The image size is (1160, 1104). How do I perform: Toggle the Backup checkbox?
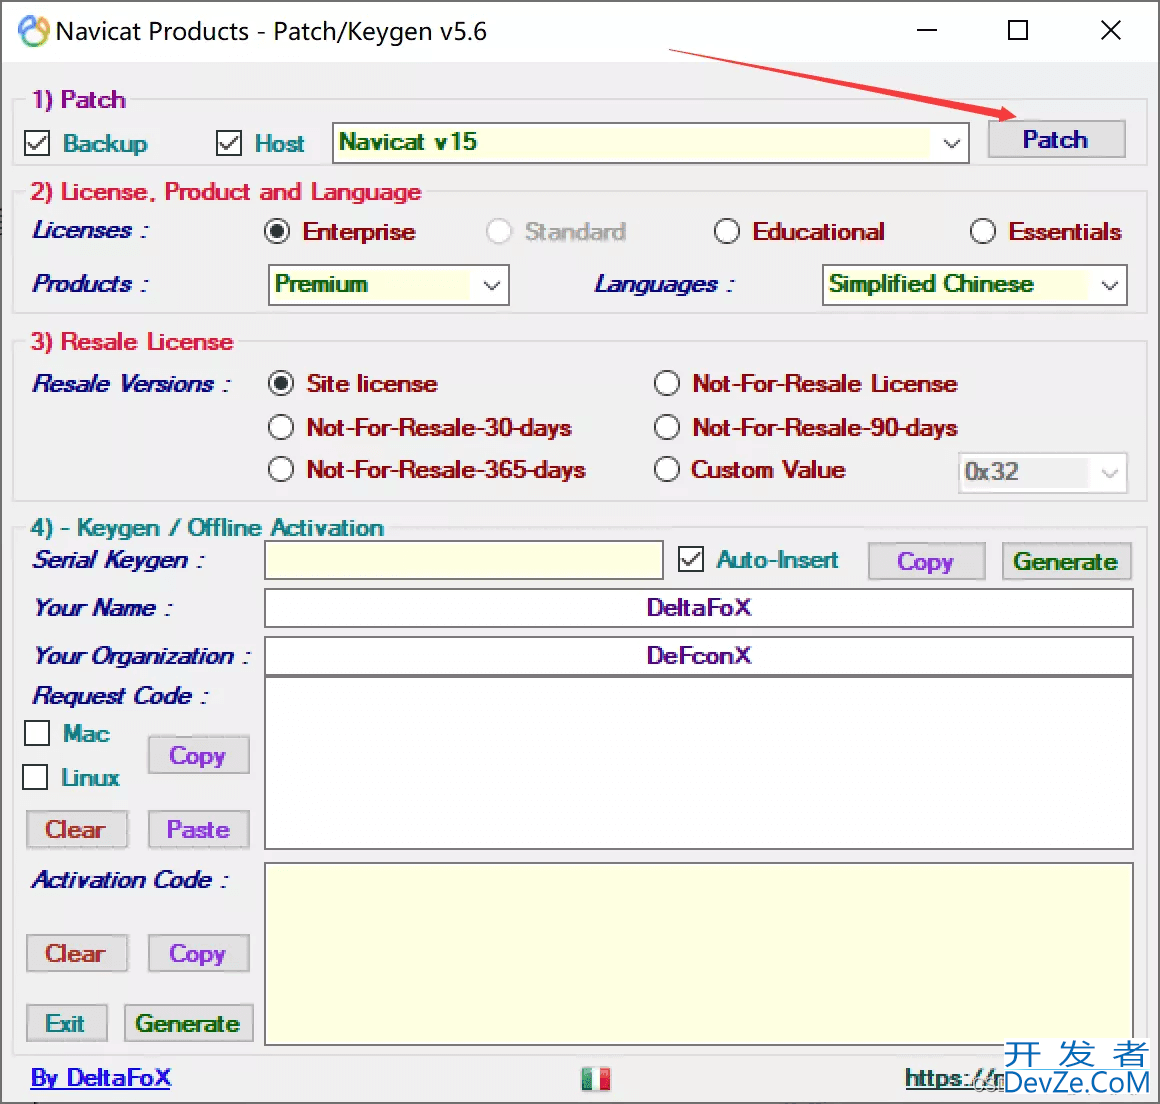(37, 143)
